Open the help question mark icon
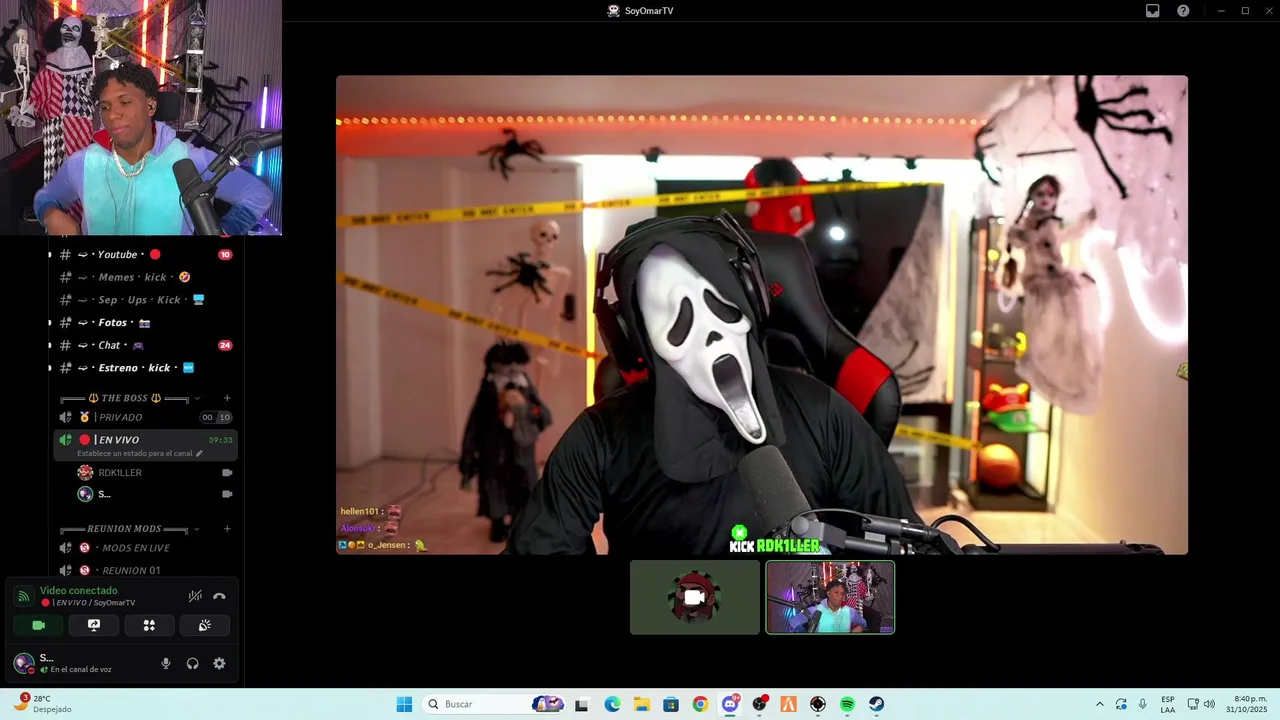The image size is (1280, 720). (x=1183, y=11)
